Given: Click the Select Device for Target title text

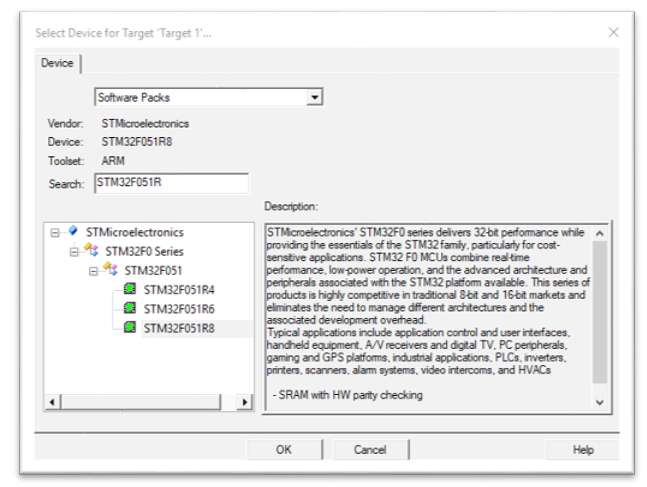Looking at the screenshot, I should click(123, 33).
